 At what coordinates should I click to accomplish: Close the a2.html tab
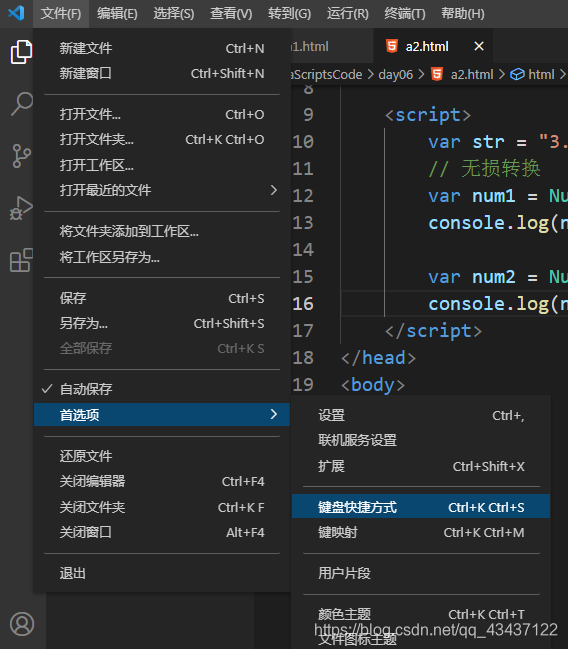point(479,46)
